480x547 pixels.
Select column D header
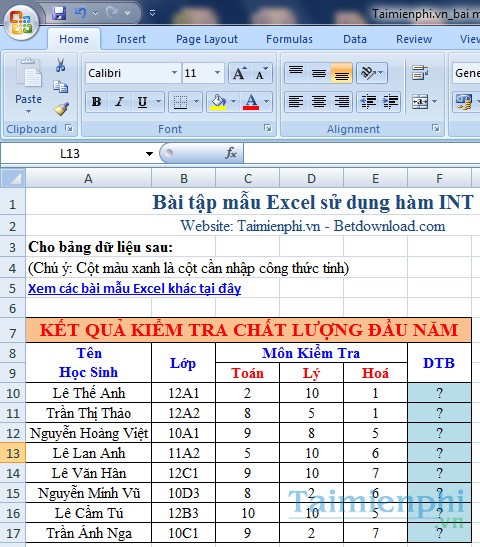[x=311, y=178]
